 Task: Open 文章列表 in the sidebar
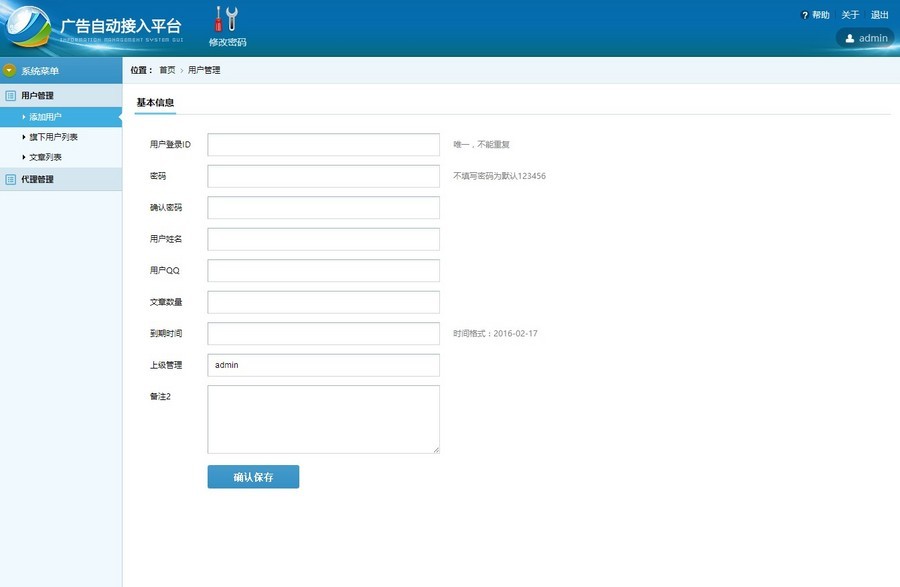[x=45, y=157]
